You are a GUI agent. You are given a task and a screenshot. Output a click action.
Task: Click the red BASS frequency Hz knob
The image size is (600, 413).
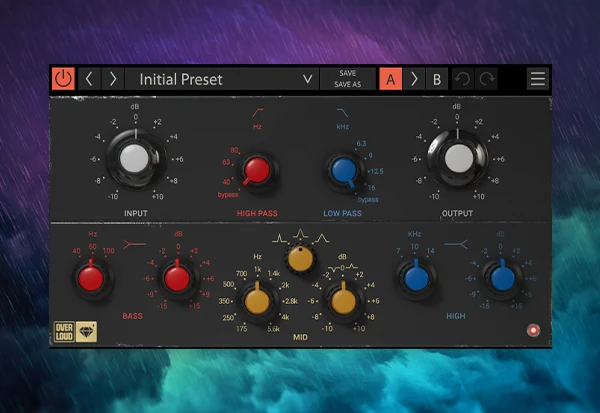pyautogui.click(x=91, y=278)
